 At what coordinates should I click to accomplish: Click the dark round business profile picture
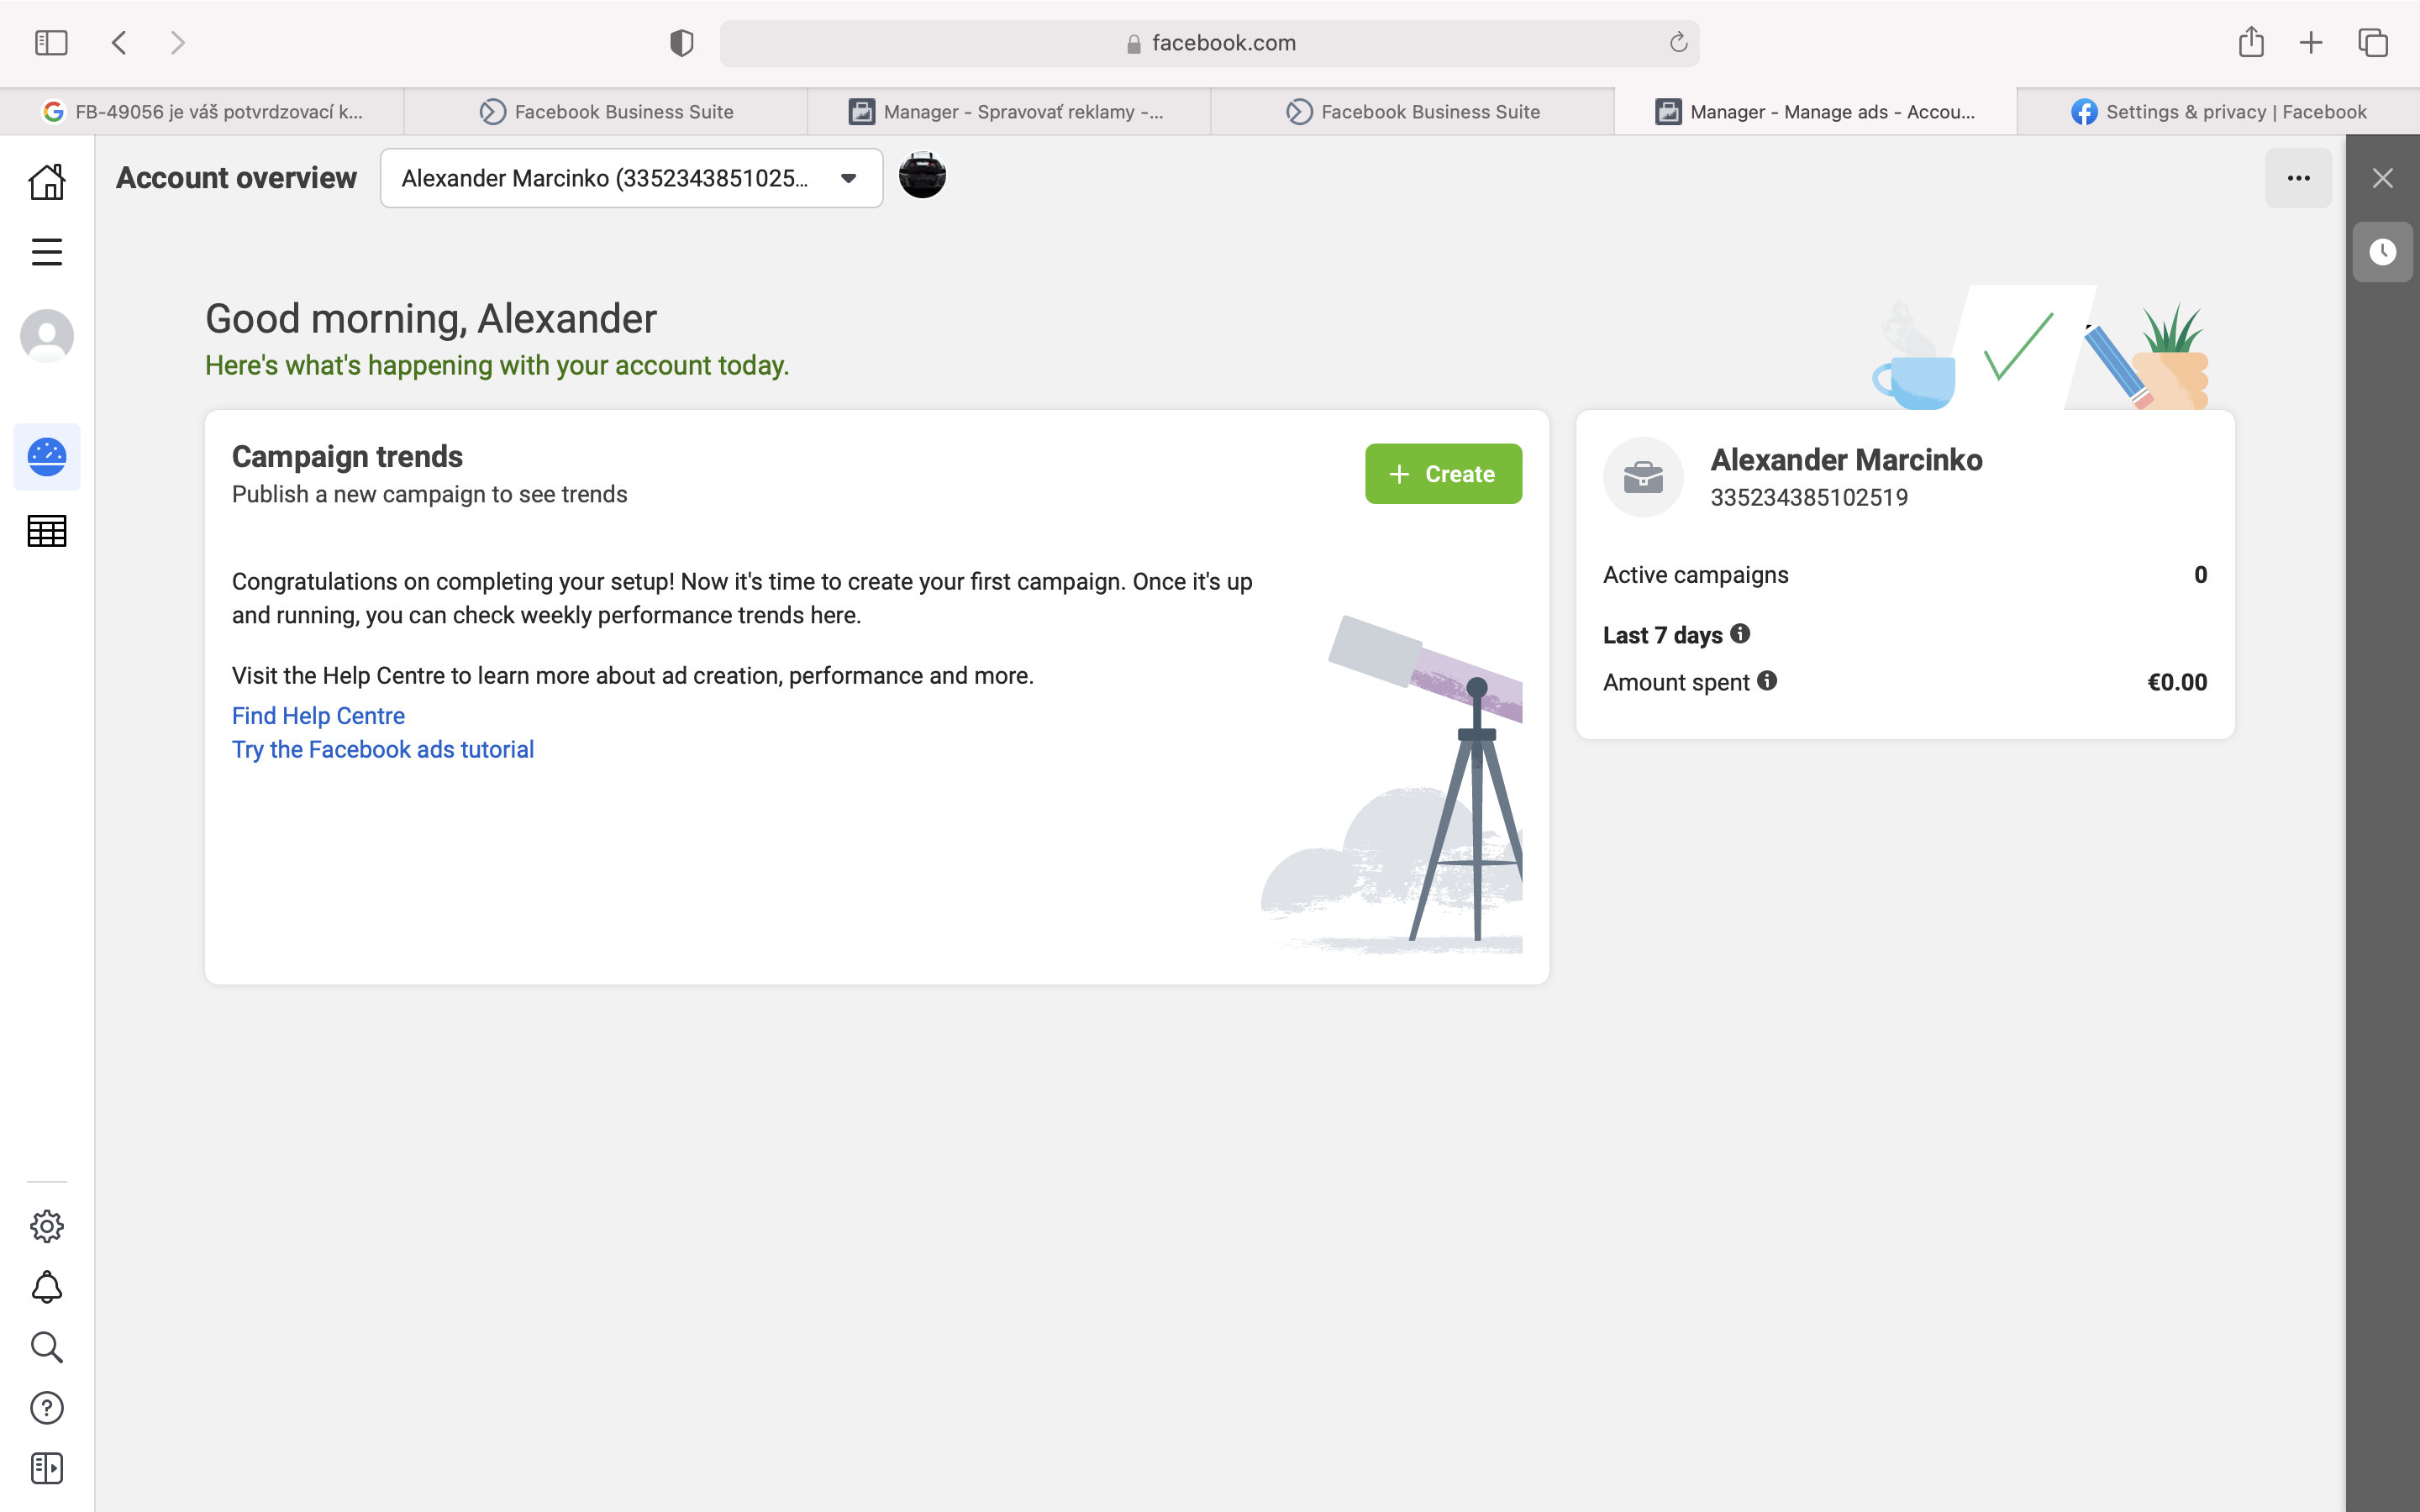pos(922,176)
